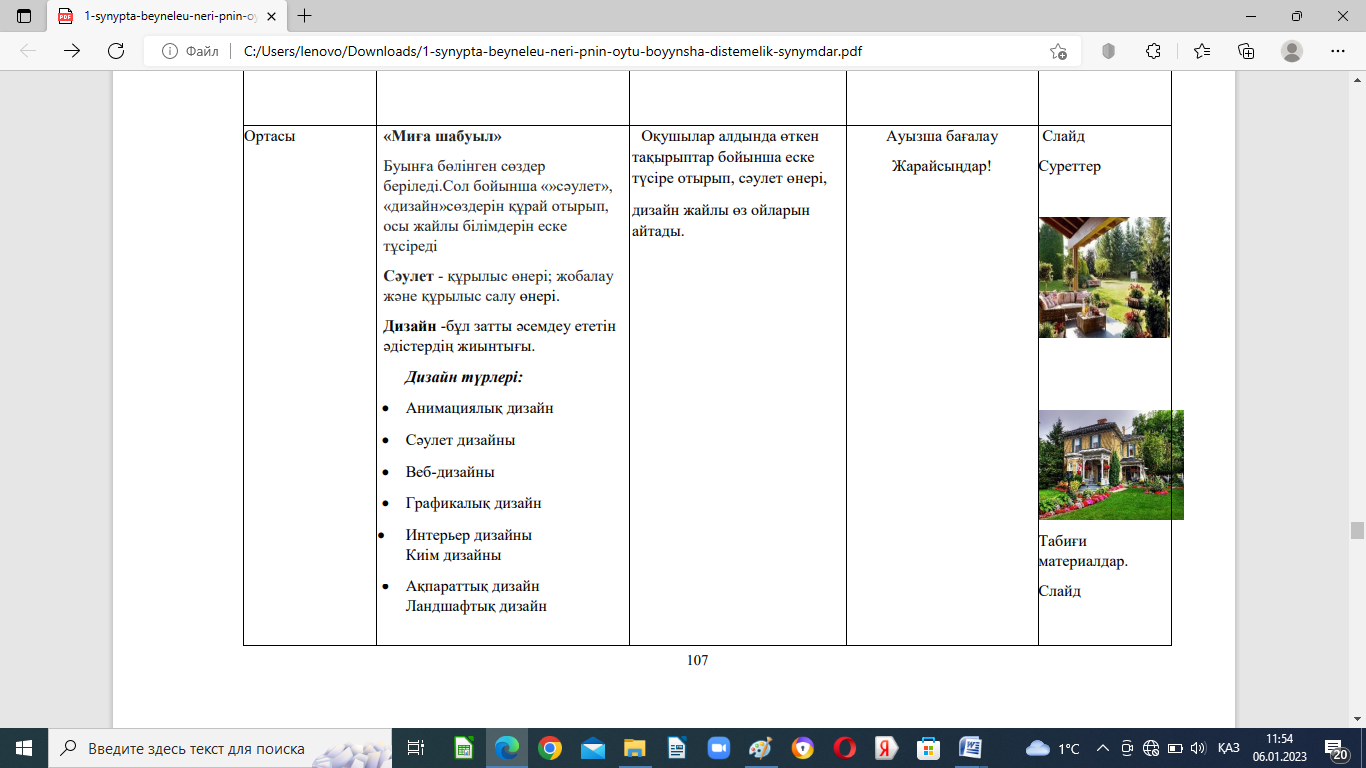Click 'Анимациялық дизайн' list item
1366x768 pixels.
pos(480,408)
